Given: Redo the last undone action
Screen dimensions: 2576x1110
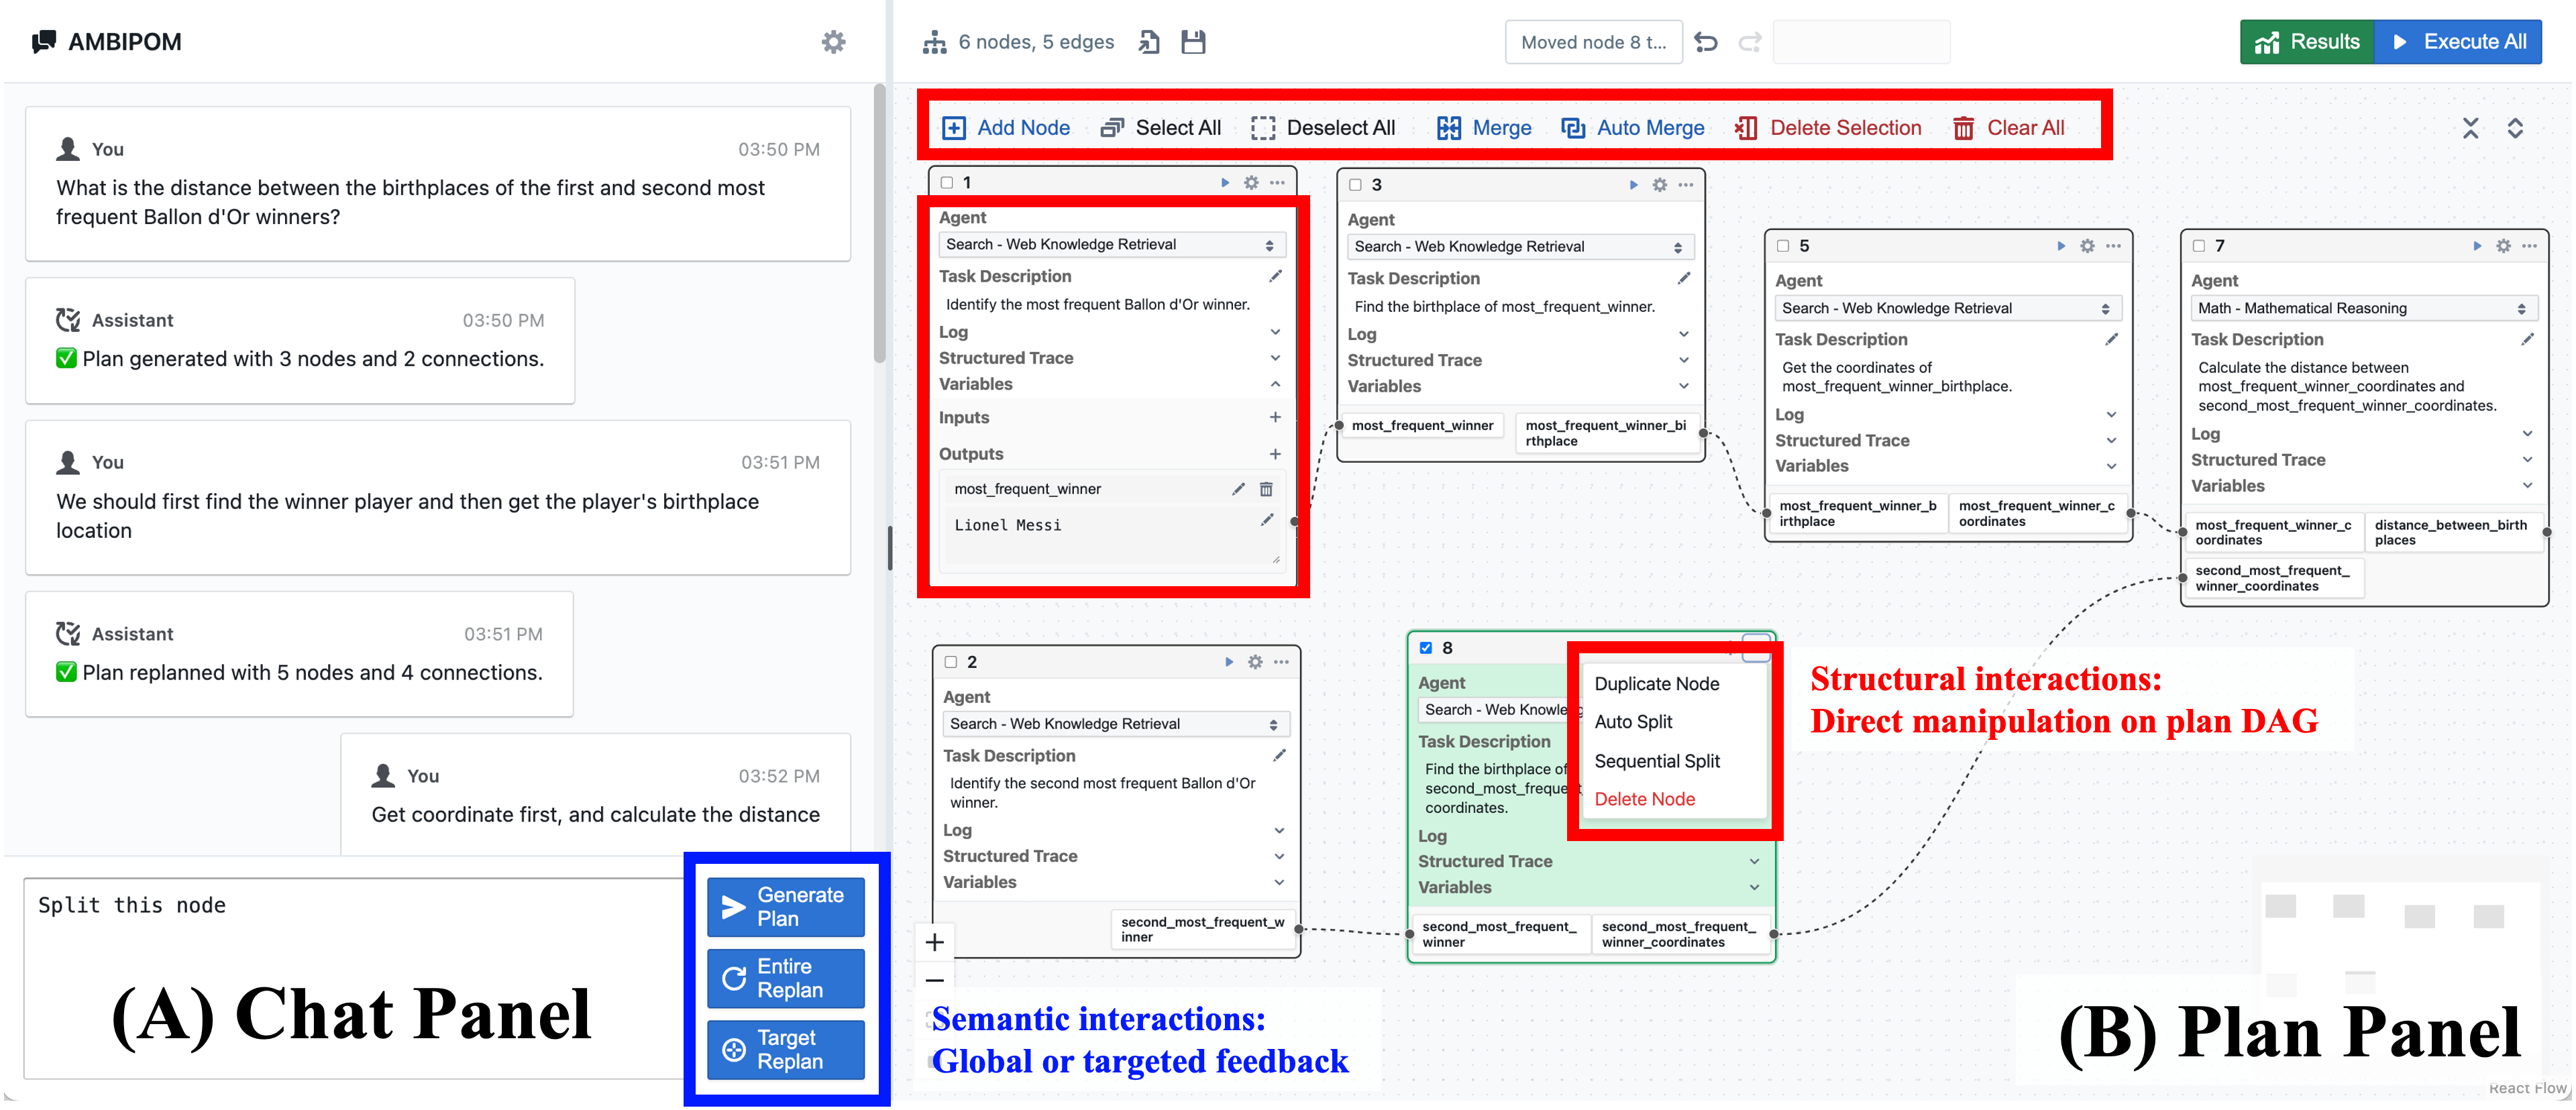Looking at the screenshot, I should pyautogui.click(x=1749, y=42).
